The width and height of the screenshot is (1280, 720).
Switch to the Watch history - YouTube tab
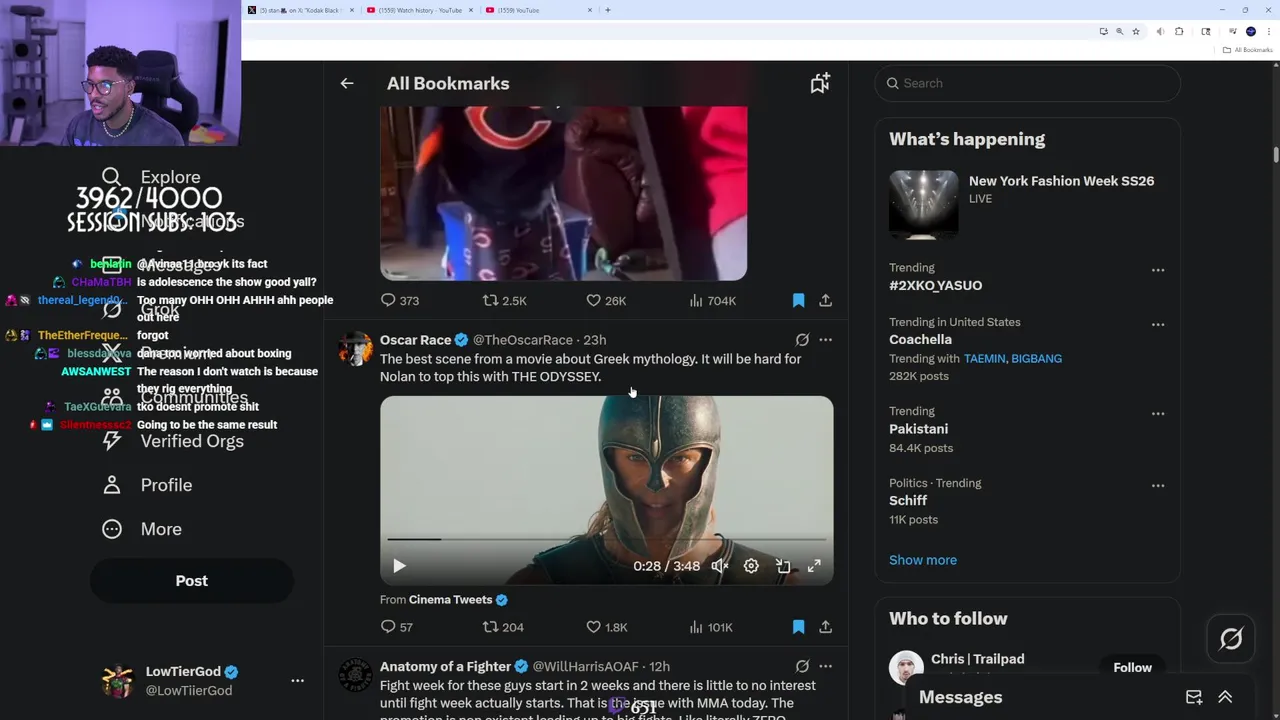click(x=420, y=10)
